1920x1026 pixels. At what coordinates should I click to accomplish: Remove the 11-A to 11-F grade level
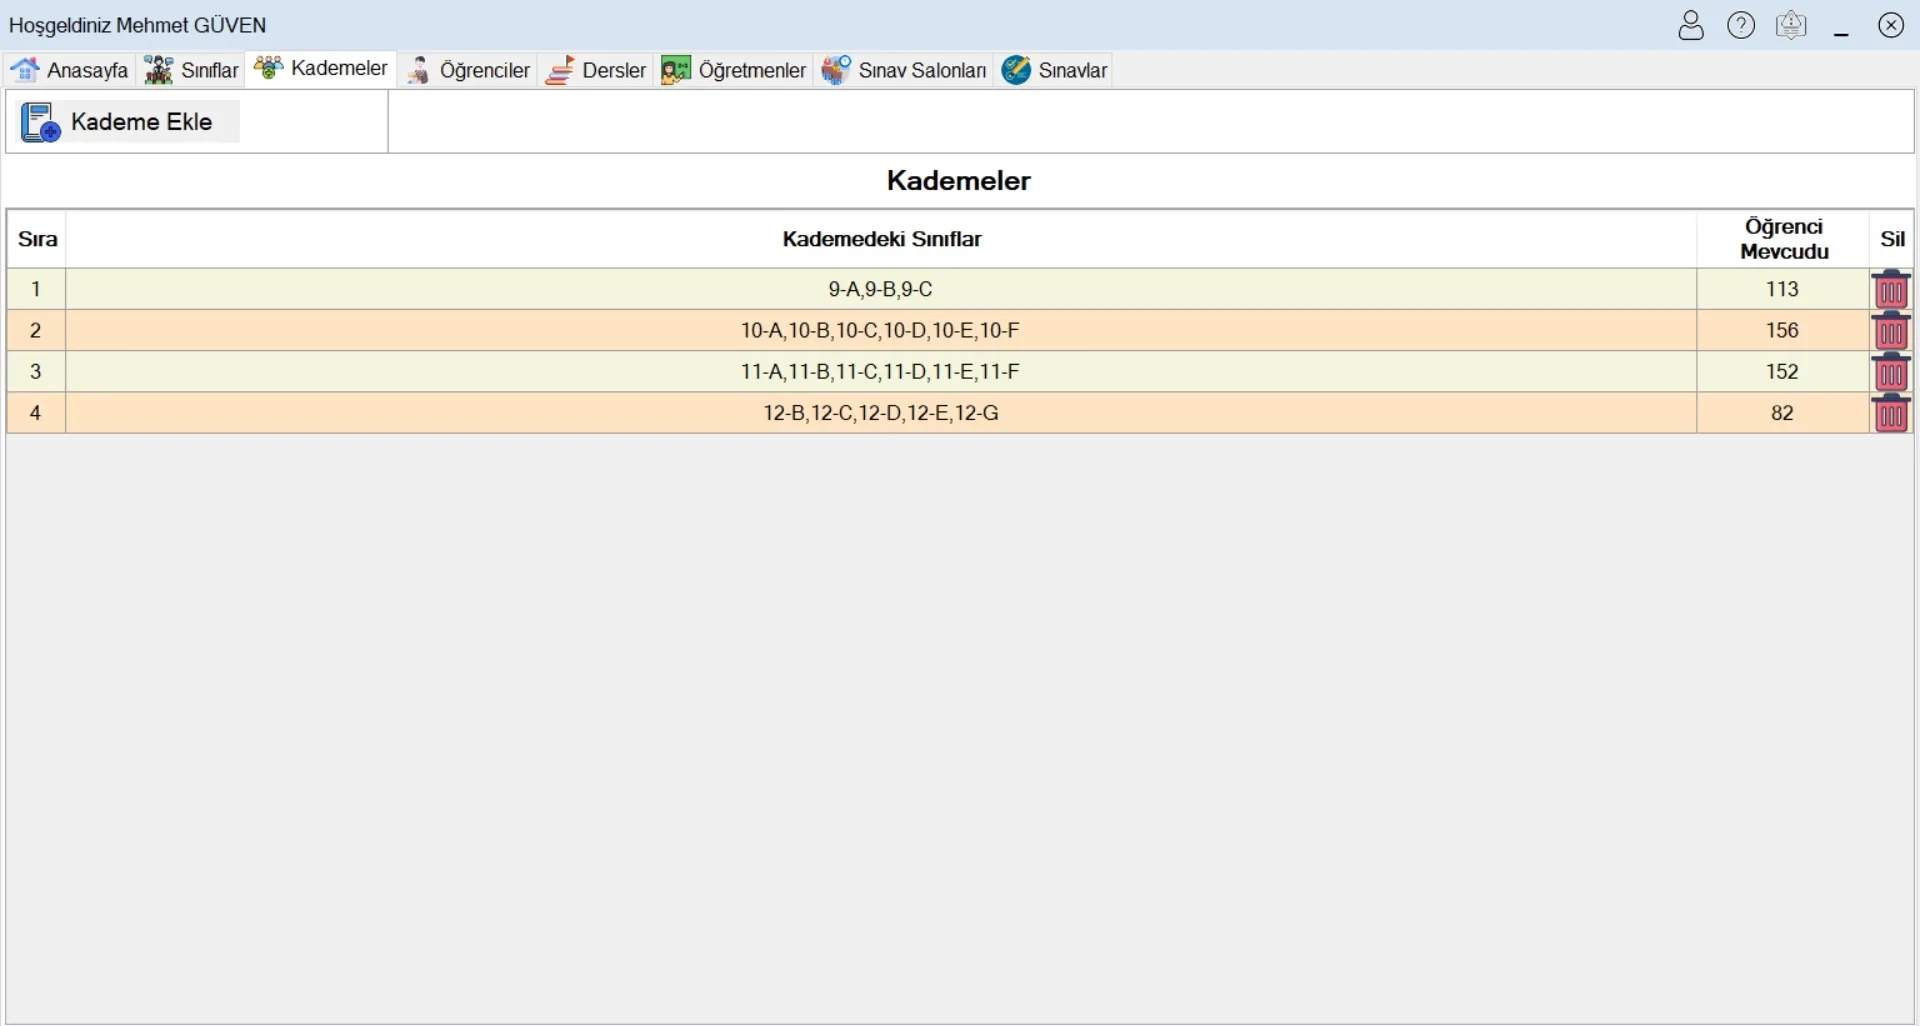pos(1890,372)
